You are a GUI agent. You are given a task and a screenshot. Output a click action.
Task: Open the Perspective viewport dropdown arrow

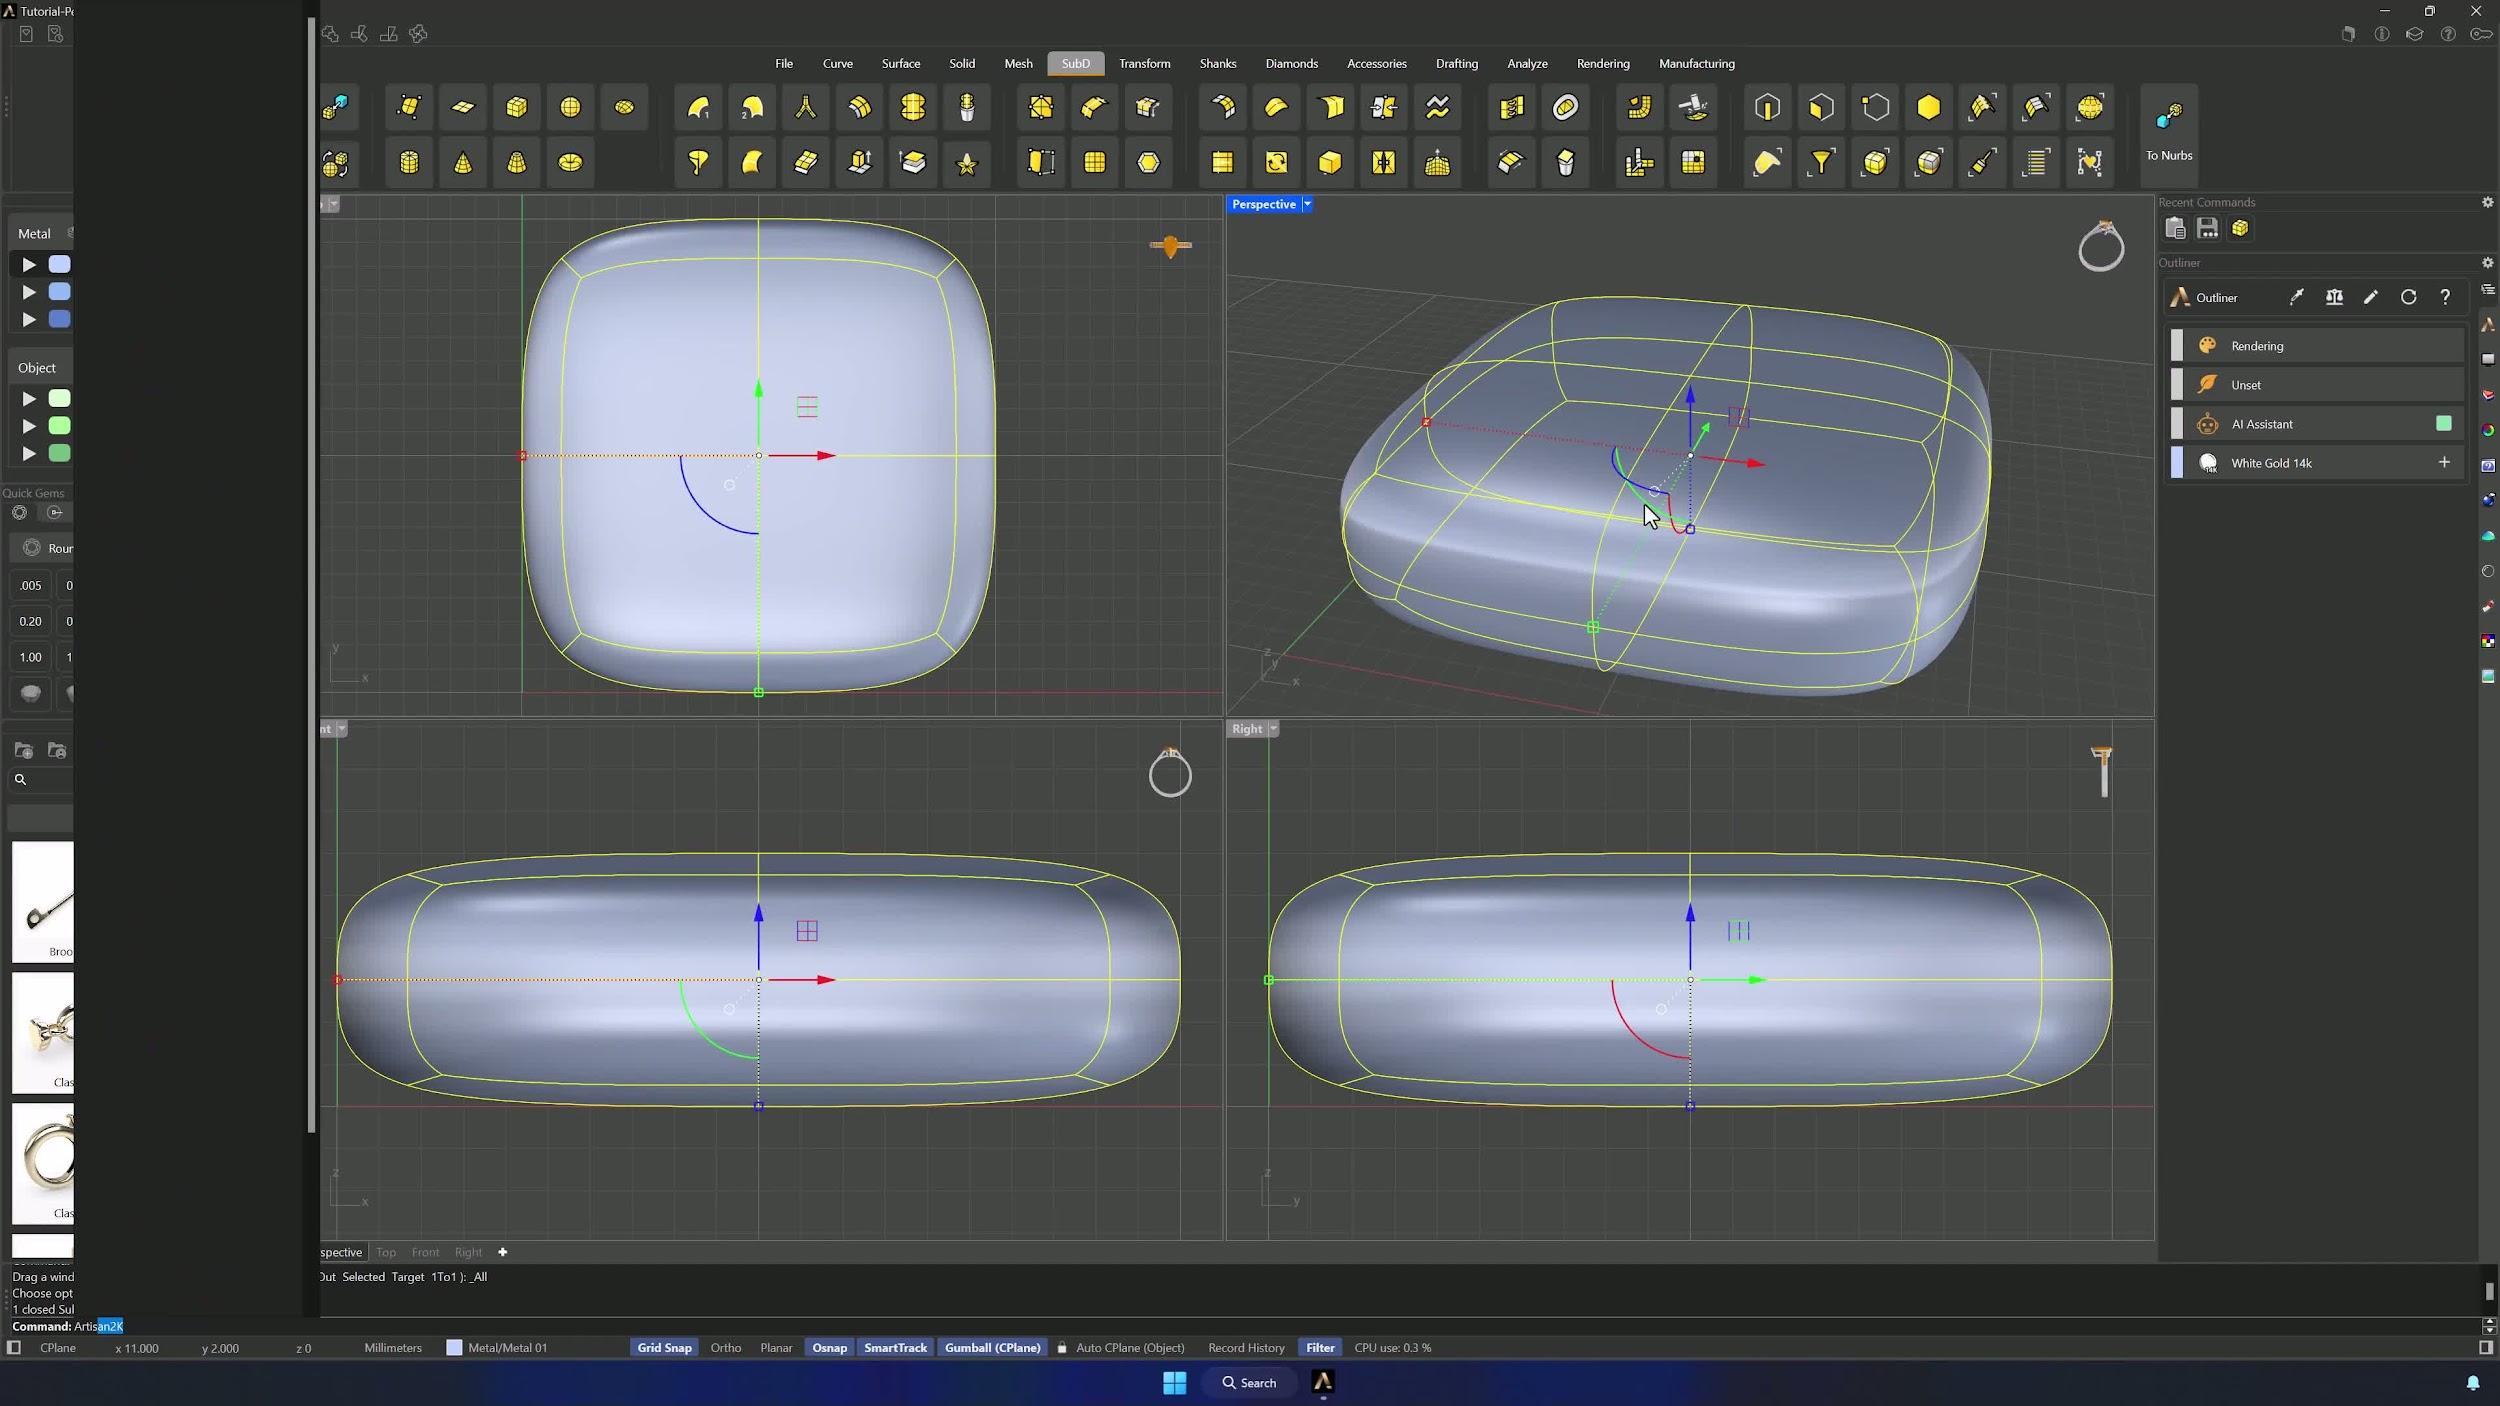pyautogui.click(x=1307, y=204)
